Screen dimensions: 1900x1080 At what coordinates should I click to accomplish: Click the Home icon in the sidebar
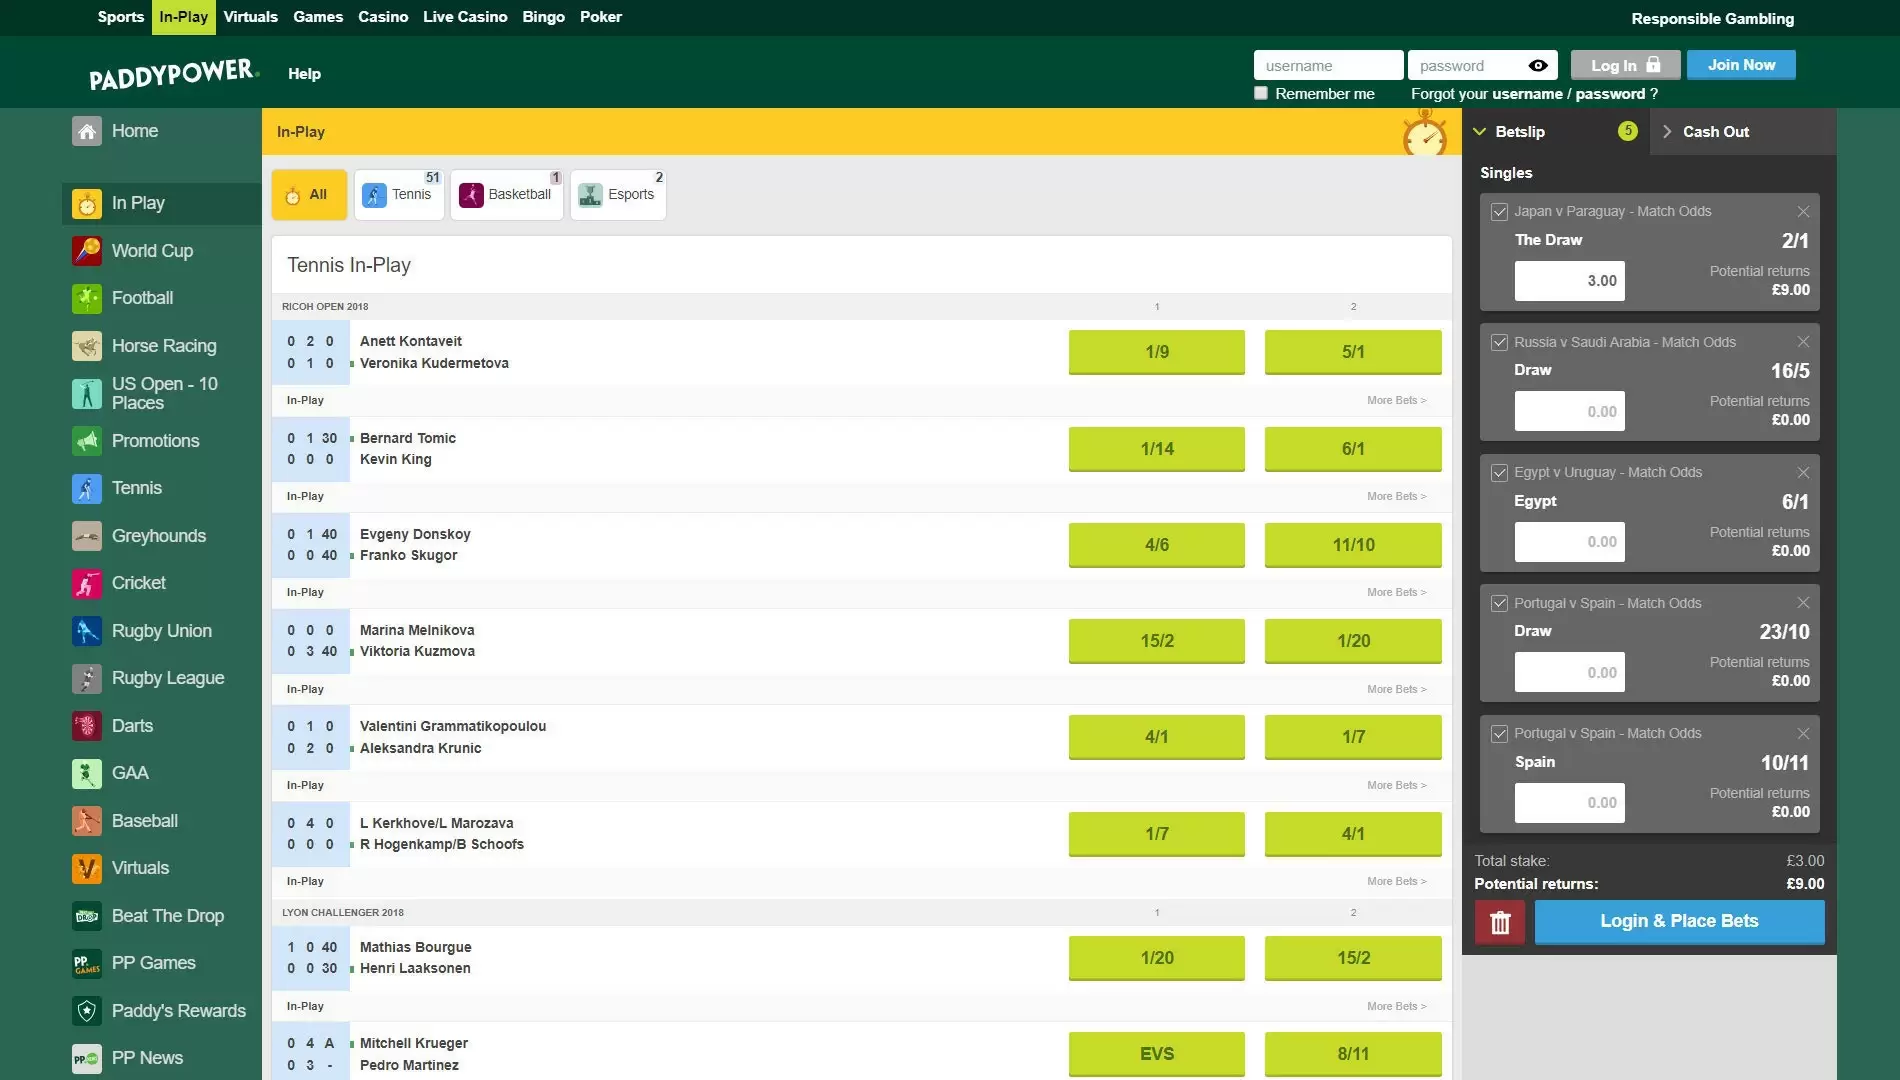click(87, 131)
